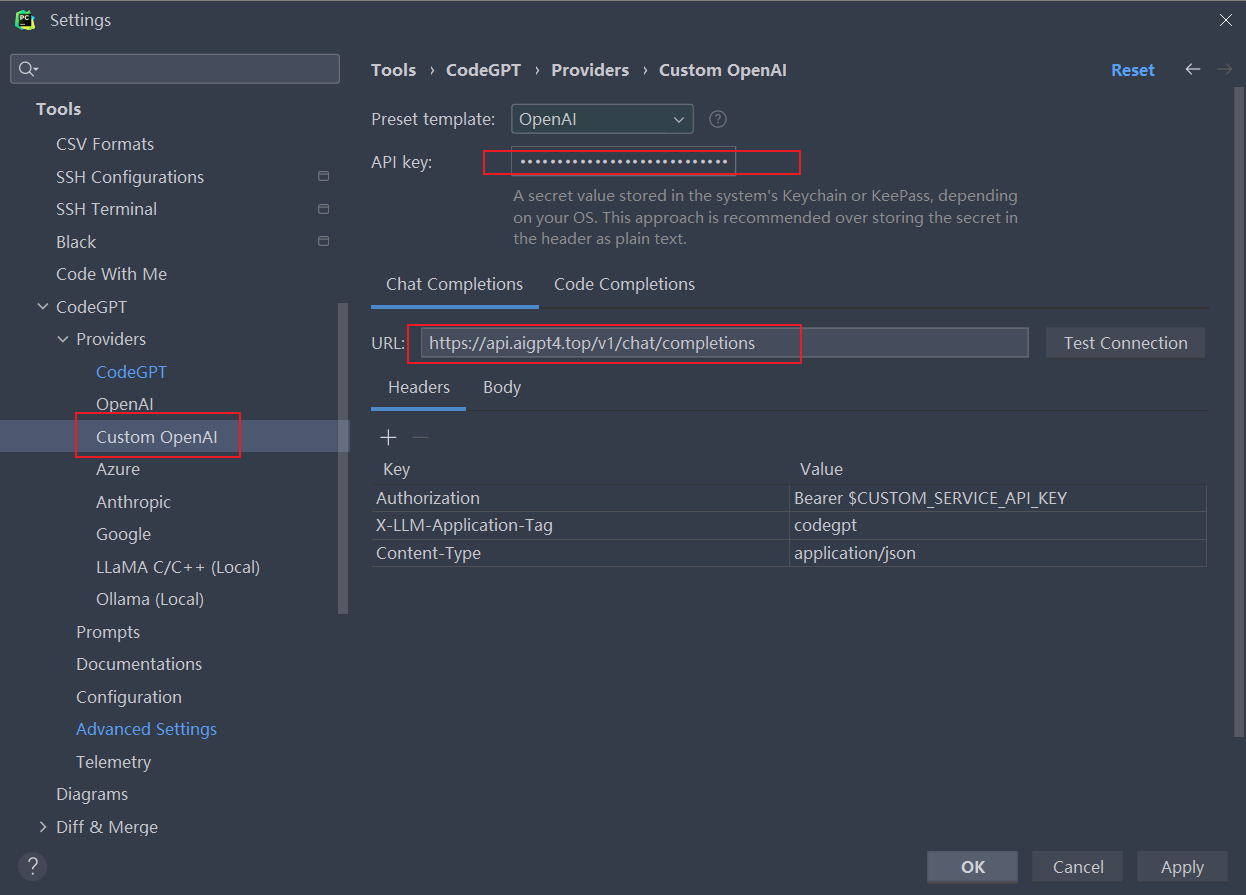Screen dimensions: 1246x895
Task: Navigate forward with the right arrow
Action: [1224, 69]
